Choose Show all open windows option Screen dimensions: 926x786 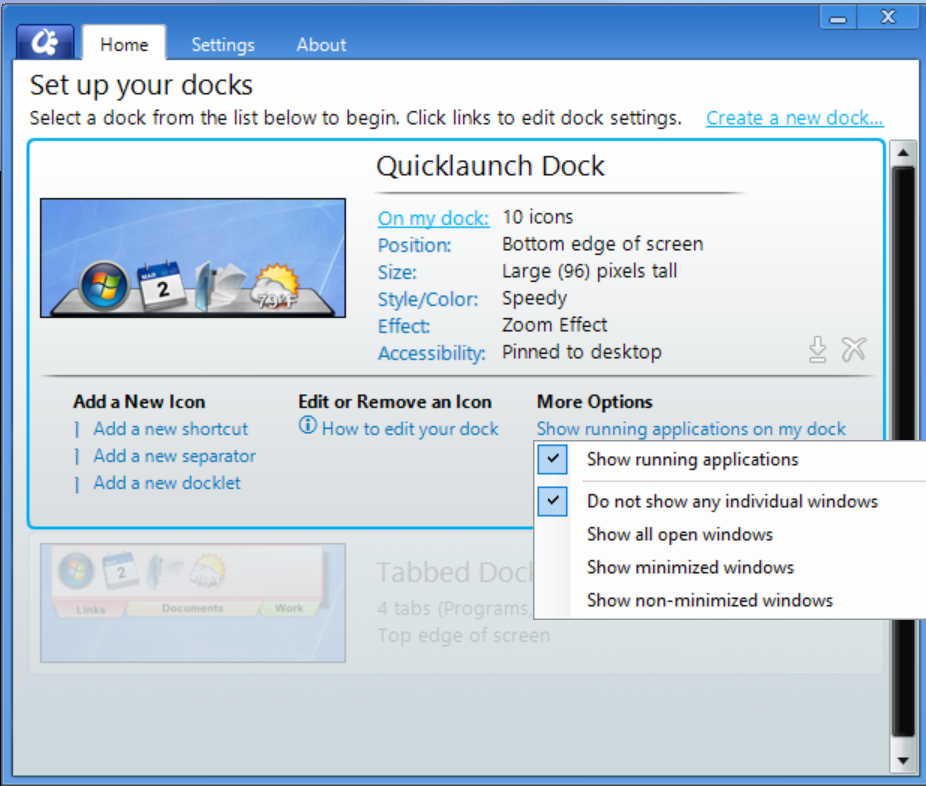pyautogui.click(x=679, y=534)
